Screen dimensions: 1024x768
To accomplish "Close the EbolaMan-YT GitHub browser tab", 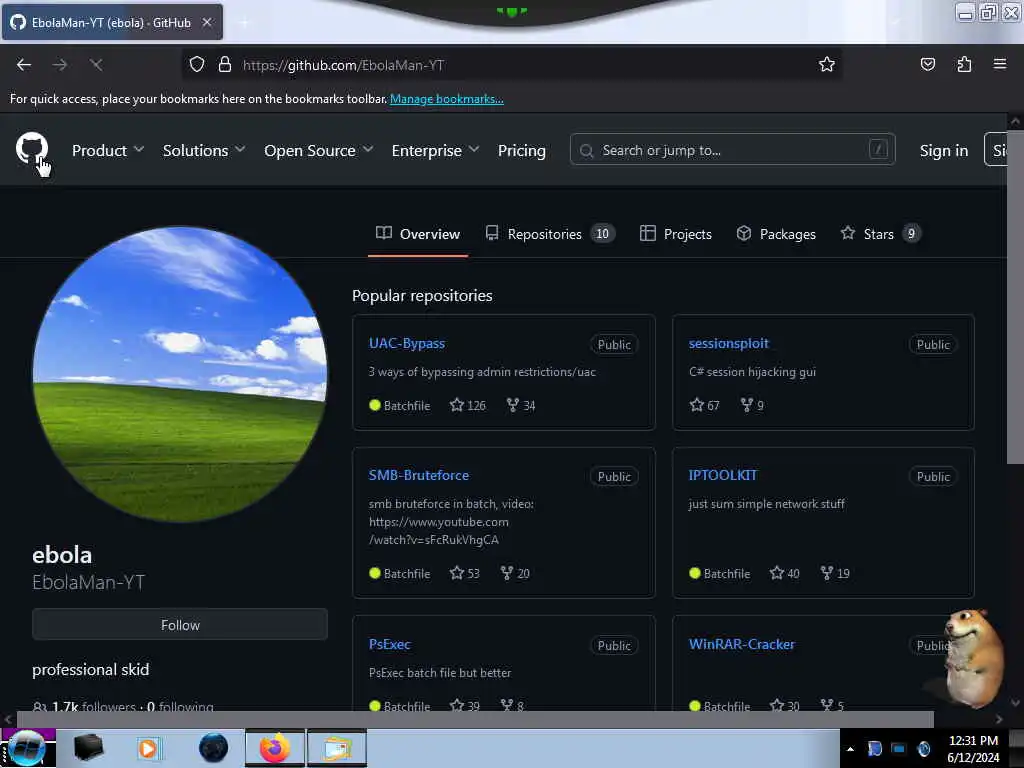I will (206, 22).
